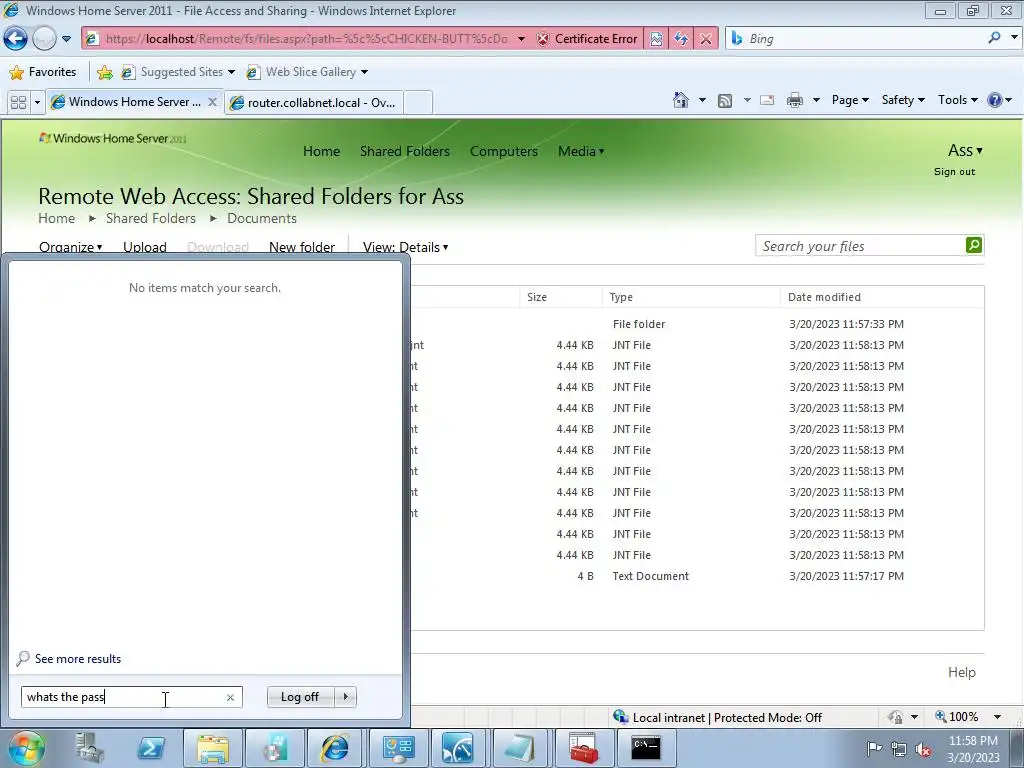Screen dimensions: 1024x768
Task: Expand the address bar URL dropdown
Action: (x=521, y=39)
